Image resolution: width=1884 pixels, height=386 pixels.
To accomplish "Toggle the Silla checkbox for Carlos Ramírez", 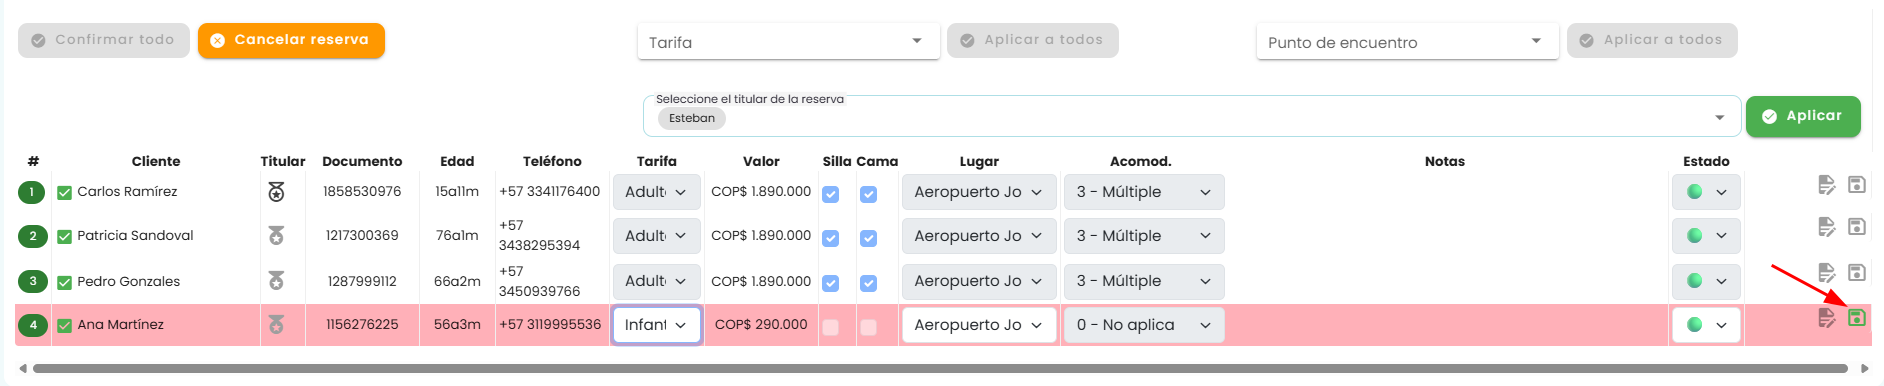I will pyautogui.click(x=830, y=194).
